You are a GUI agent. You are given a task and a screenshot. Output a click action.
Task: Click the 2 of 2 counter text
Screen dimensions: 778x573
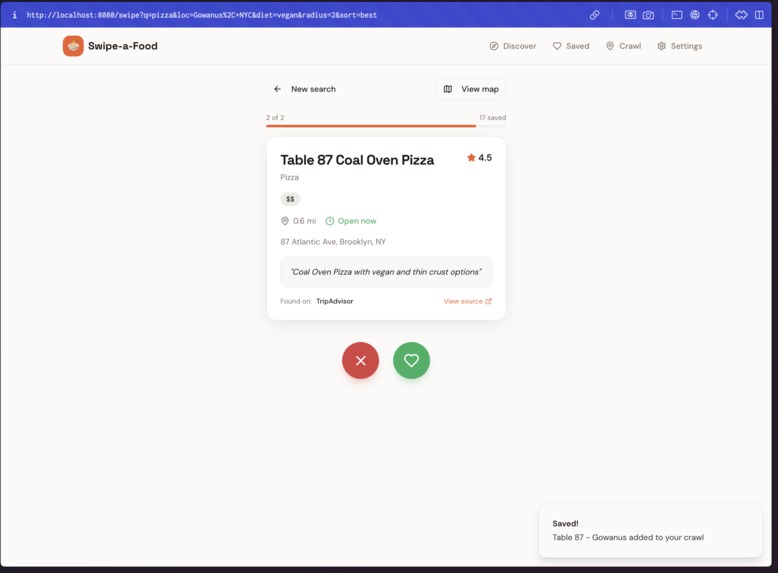coord(275,118)
